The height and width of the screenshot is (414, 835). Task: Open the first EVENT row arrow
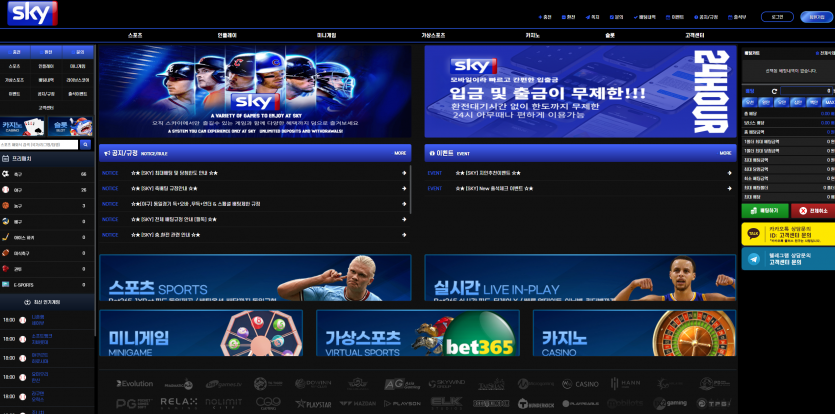click(730, 173)
